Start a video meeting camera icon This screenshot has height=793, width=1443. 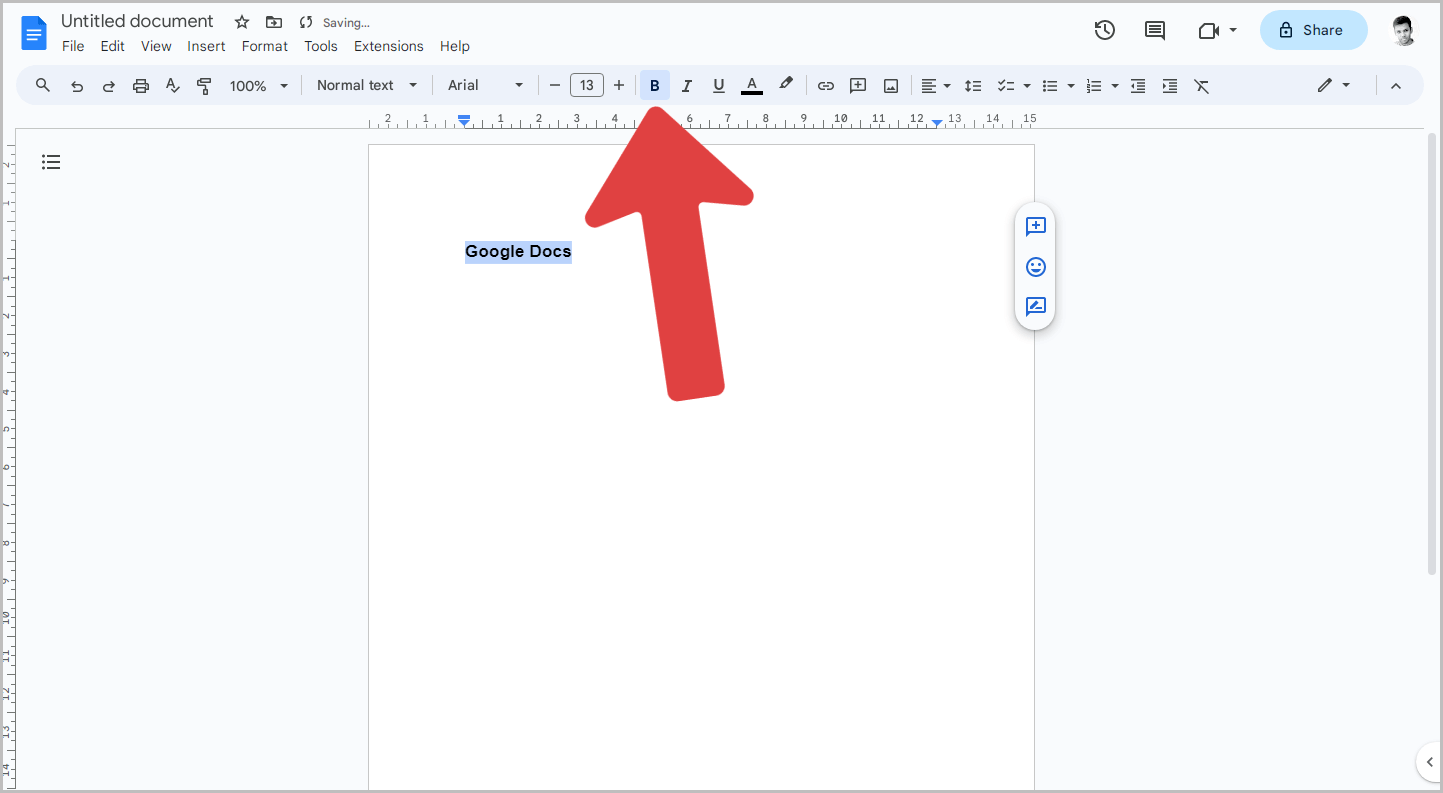1208,30
